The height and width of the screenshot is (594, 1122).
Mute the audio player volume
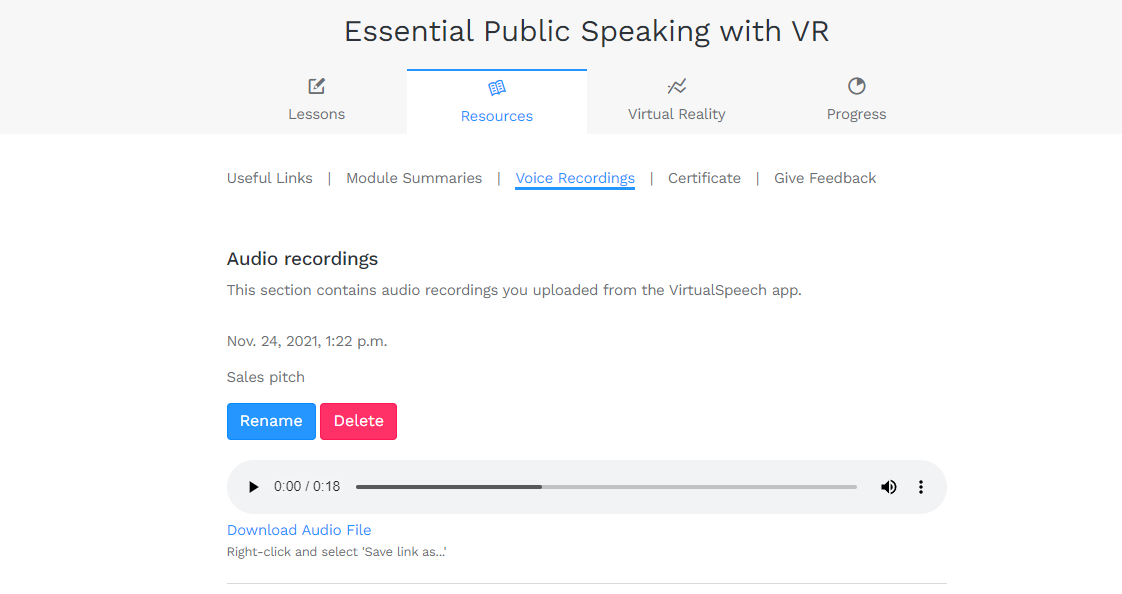[x=888, y=487]
